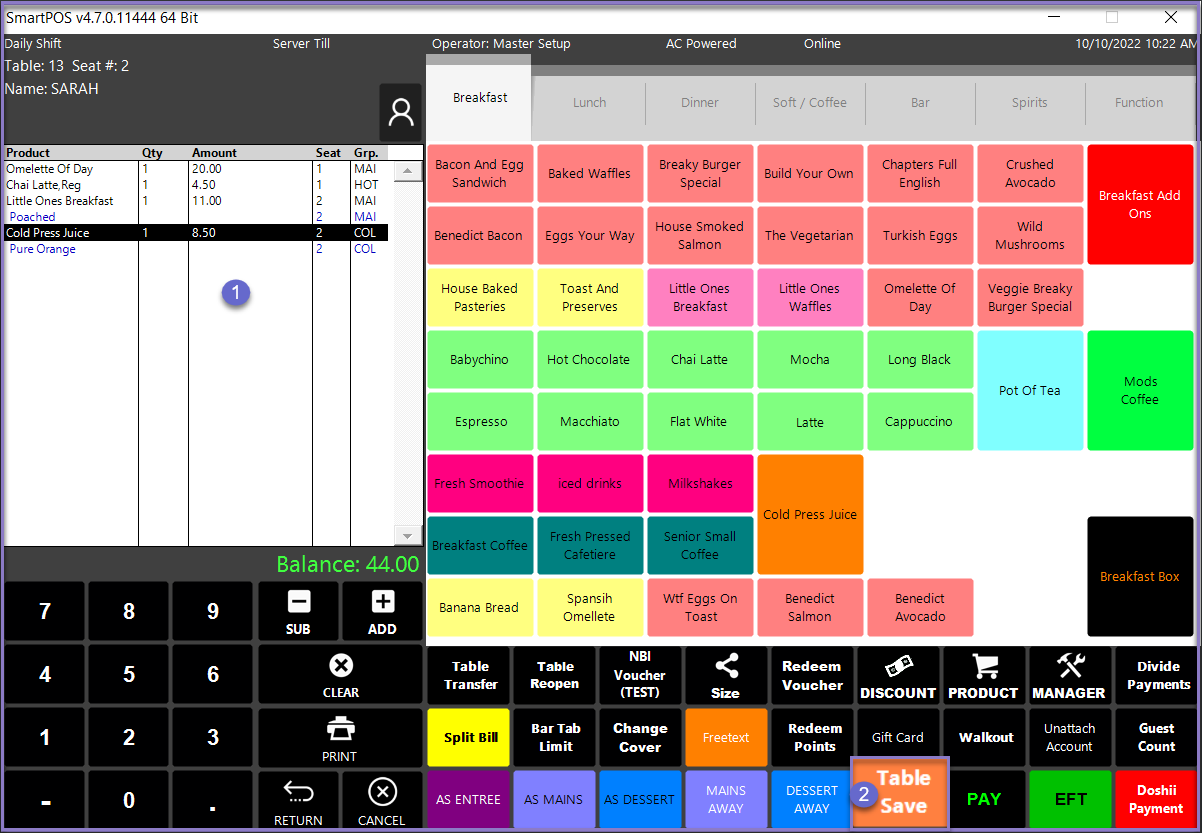Click the Table Save button
Screen dimensions: 1202x833
[x=902, y=792]
